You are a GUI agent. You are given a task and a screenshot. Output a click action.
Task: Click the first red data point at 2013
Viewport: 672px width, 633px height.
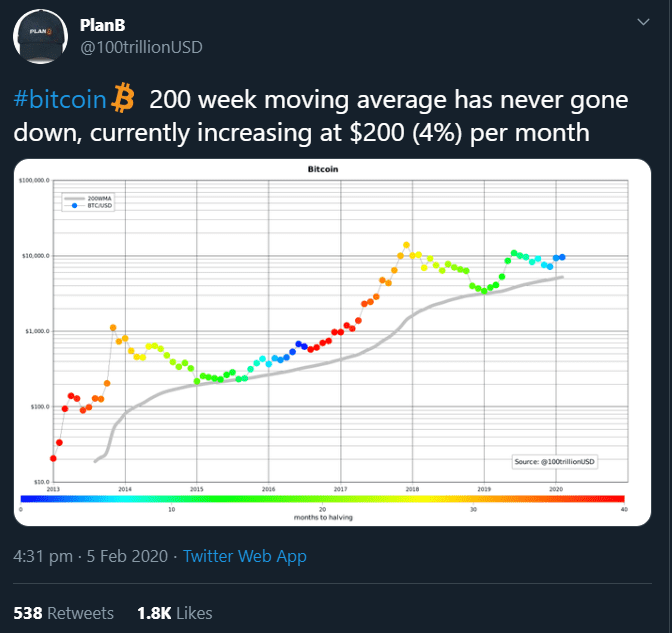[53, 458]
